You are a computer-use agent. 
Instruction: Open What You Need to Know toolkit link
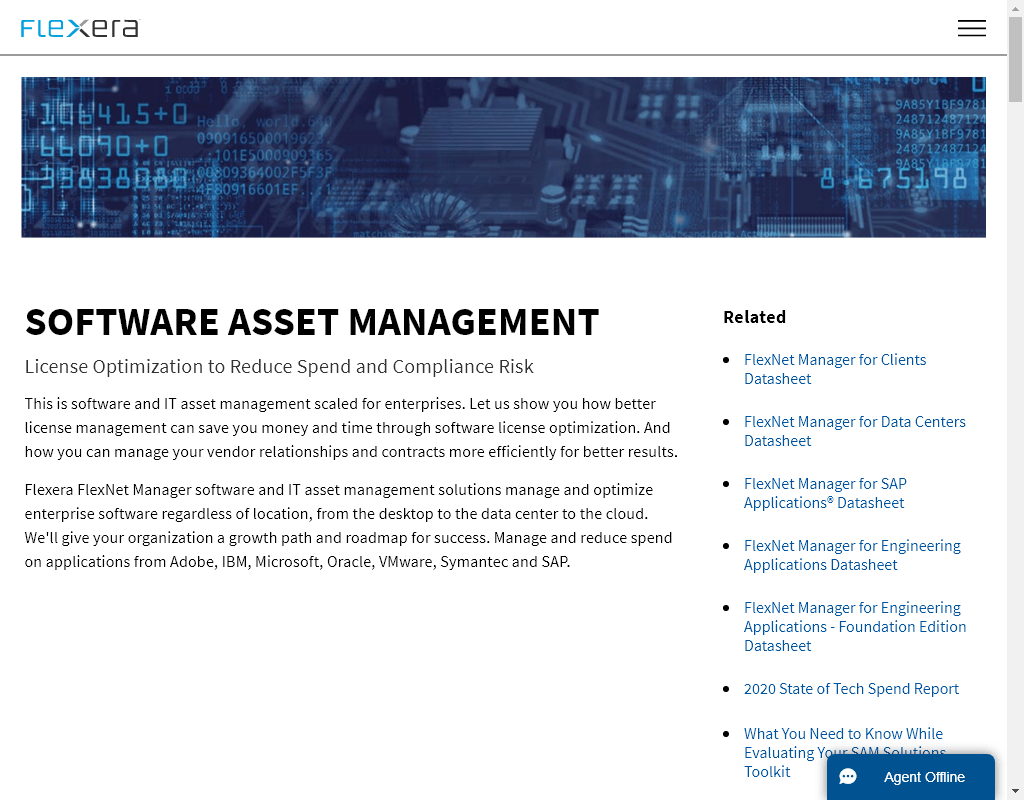coord(844,752)
